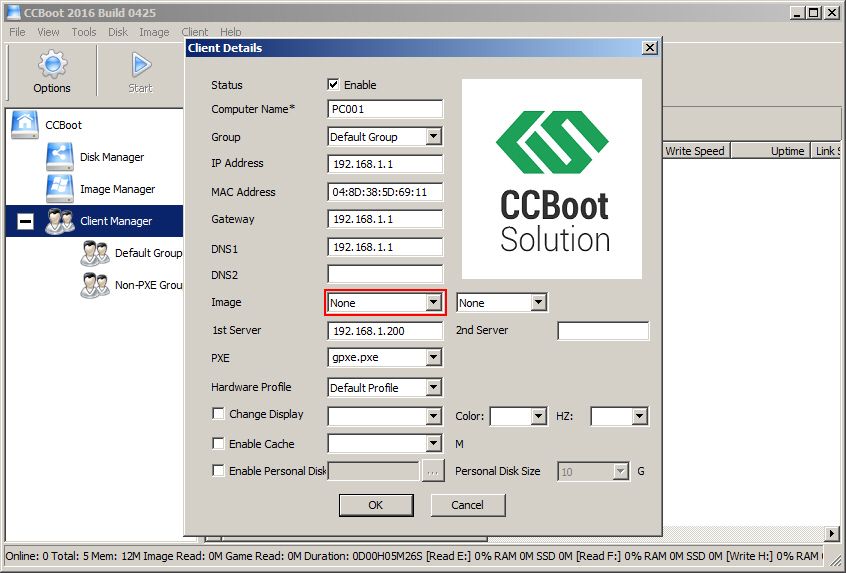Click the horizontal scrollbar right arrow
Screen dimensions: 846x573
click(x=833, y=534)
